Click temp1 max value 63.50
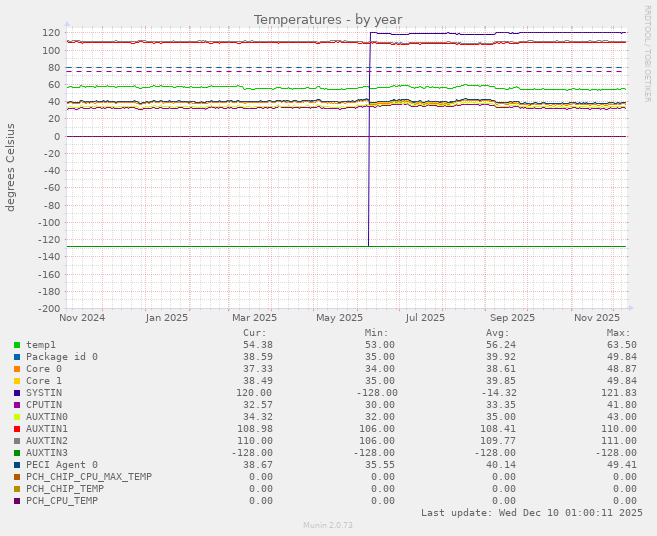The height and width of the screenshot is (536, 657). click(622, 345)
